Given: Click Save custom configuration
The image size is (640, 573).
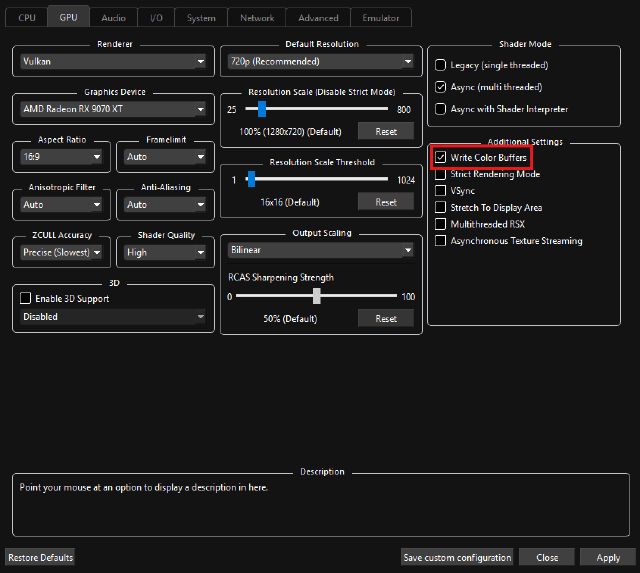Looking at the screenshot, I should click(457, 557).
